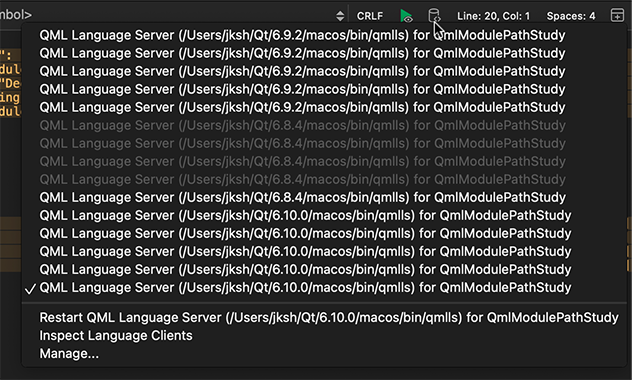The width and height of the screenshot is (632, 380).
Task: Click the checkmark beside the active server
Action: pos(30,289)
